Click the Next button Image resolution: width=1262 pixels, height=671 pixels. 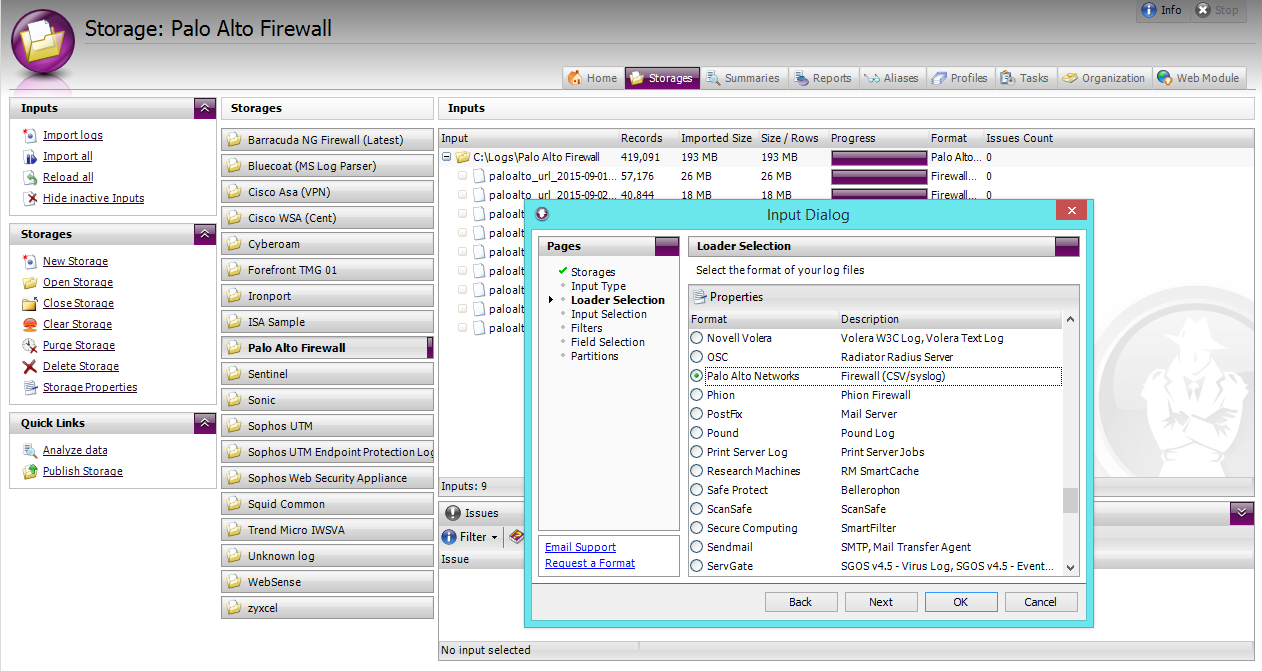point(881,602)
